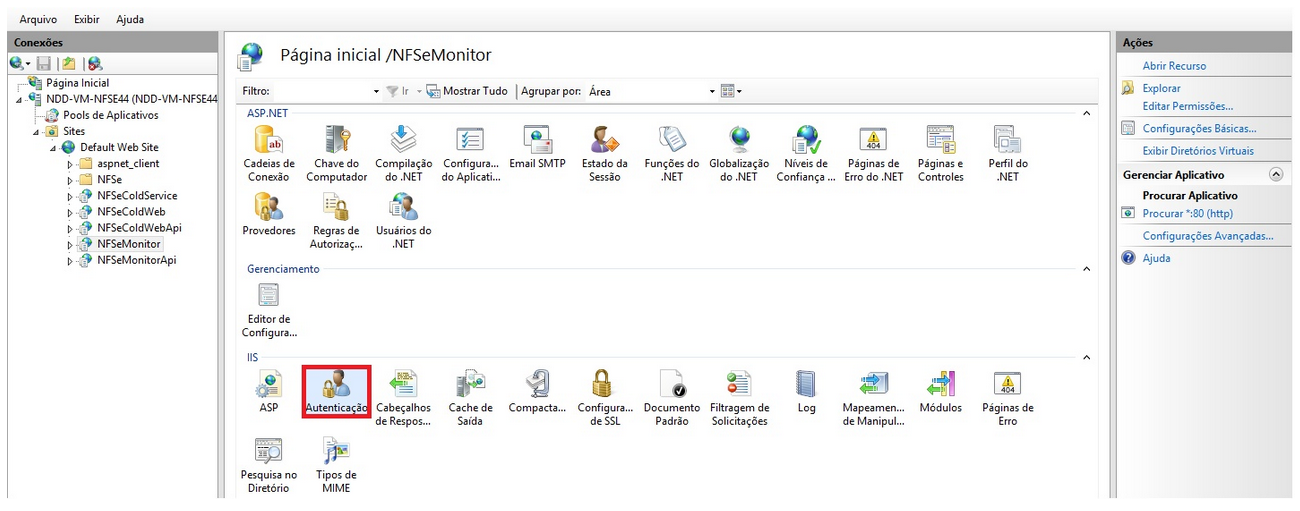Screen dimensions: 1300x511
Task: Open Configurações Básicas link
Action: [x=1199, y=128]
